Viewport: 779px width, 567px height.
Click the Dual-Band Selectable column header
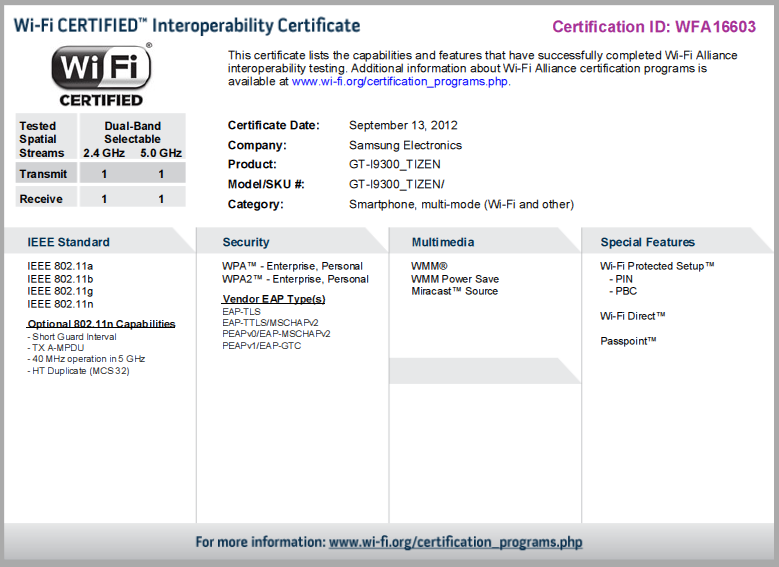[132, 133]
